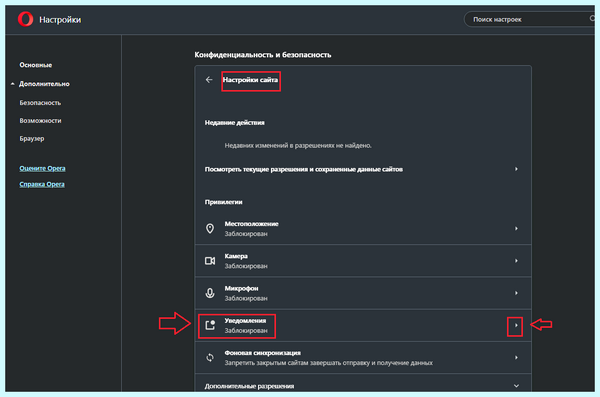
Task: Select the Местоположение label text
Action: pyautogui.click(x=251, y=224)
